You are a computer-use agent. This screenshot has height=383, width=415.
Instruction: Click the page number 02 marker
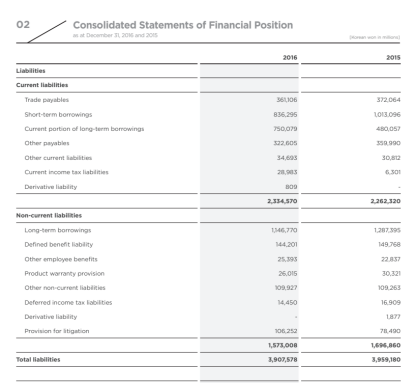pos(23,25)
